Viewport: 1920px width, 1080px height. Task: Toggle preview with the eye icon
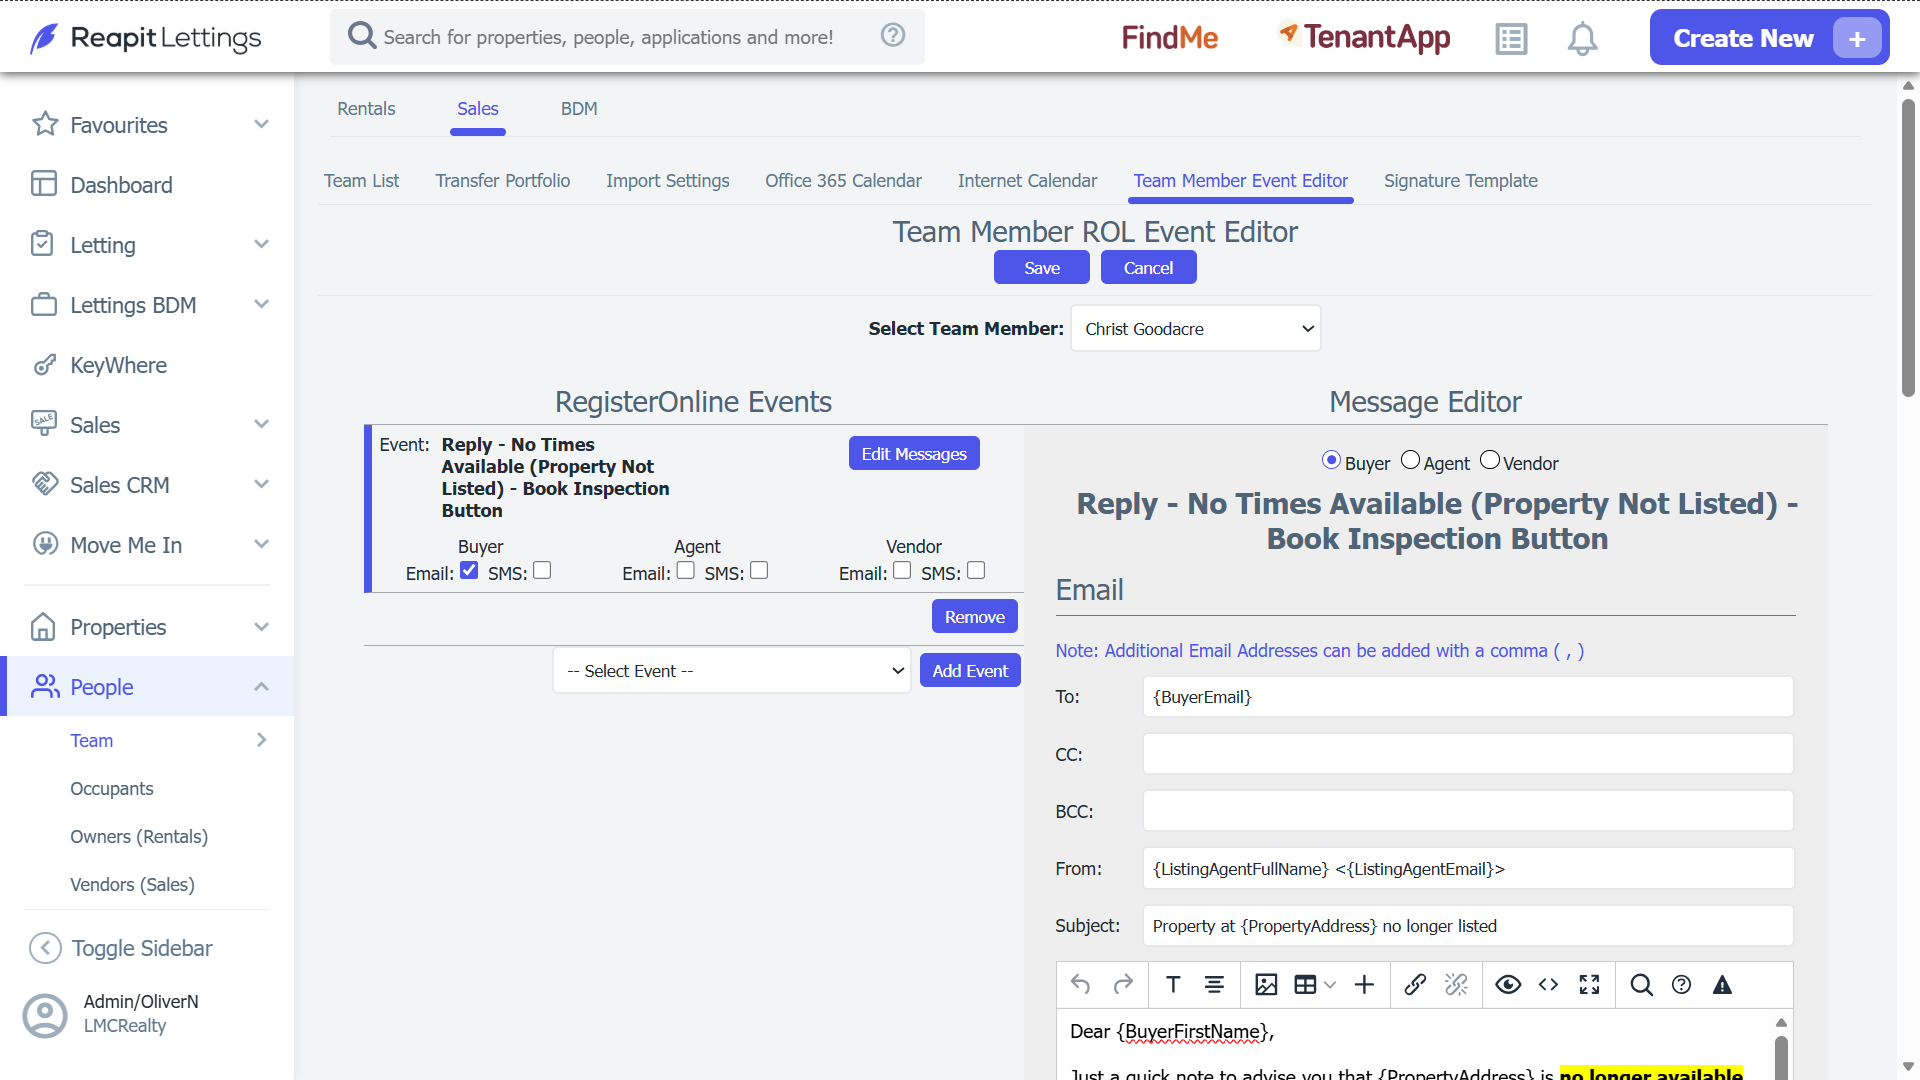[1508, 985]
